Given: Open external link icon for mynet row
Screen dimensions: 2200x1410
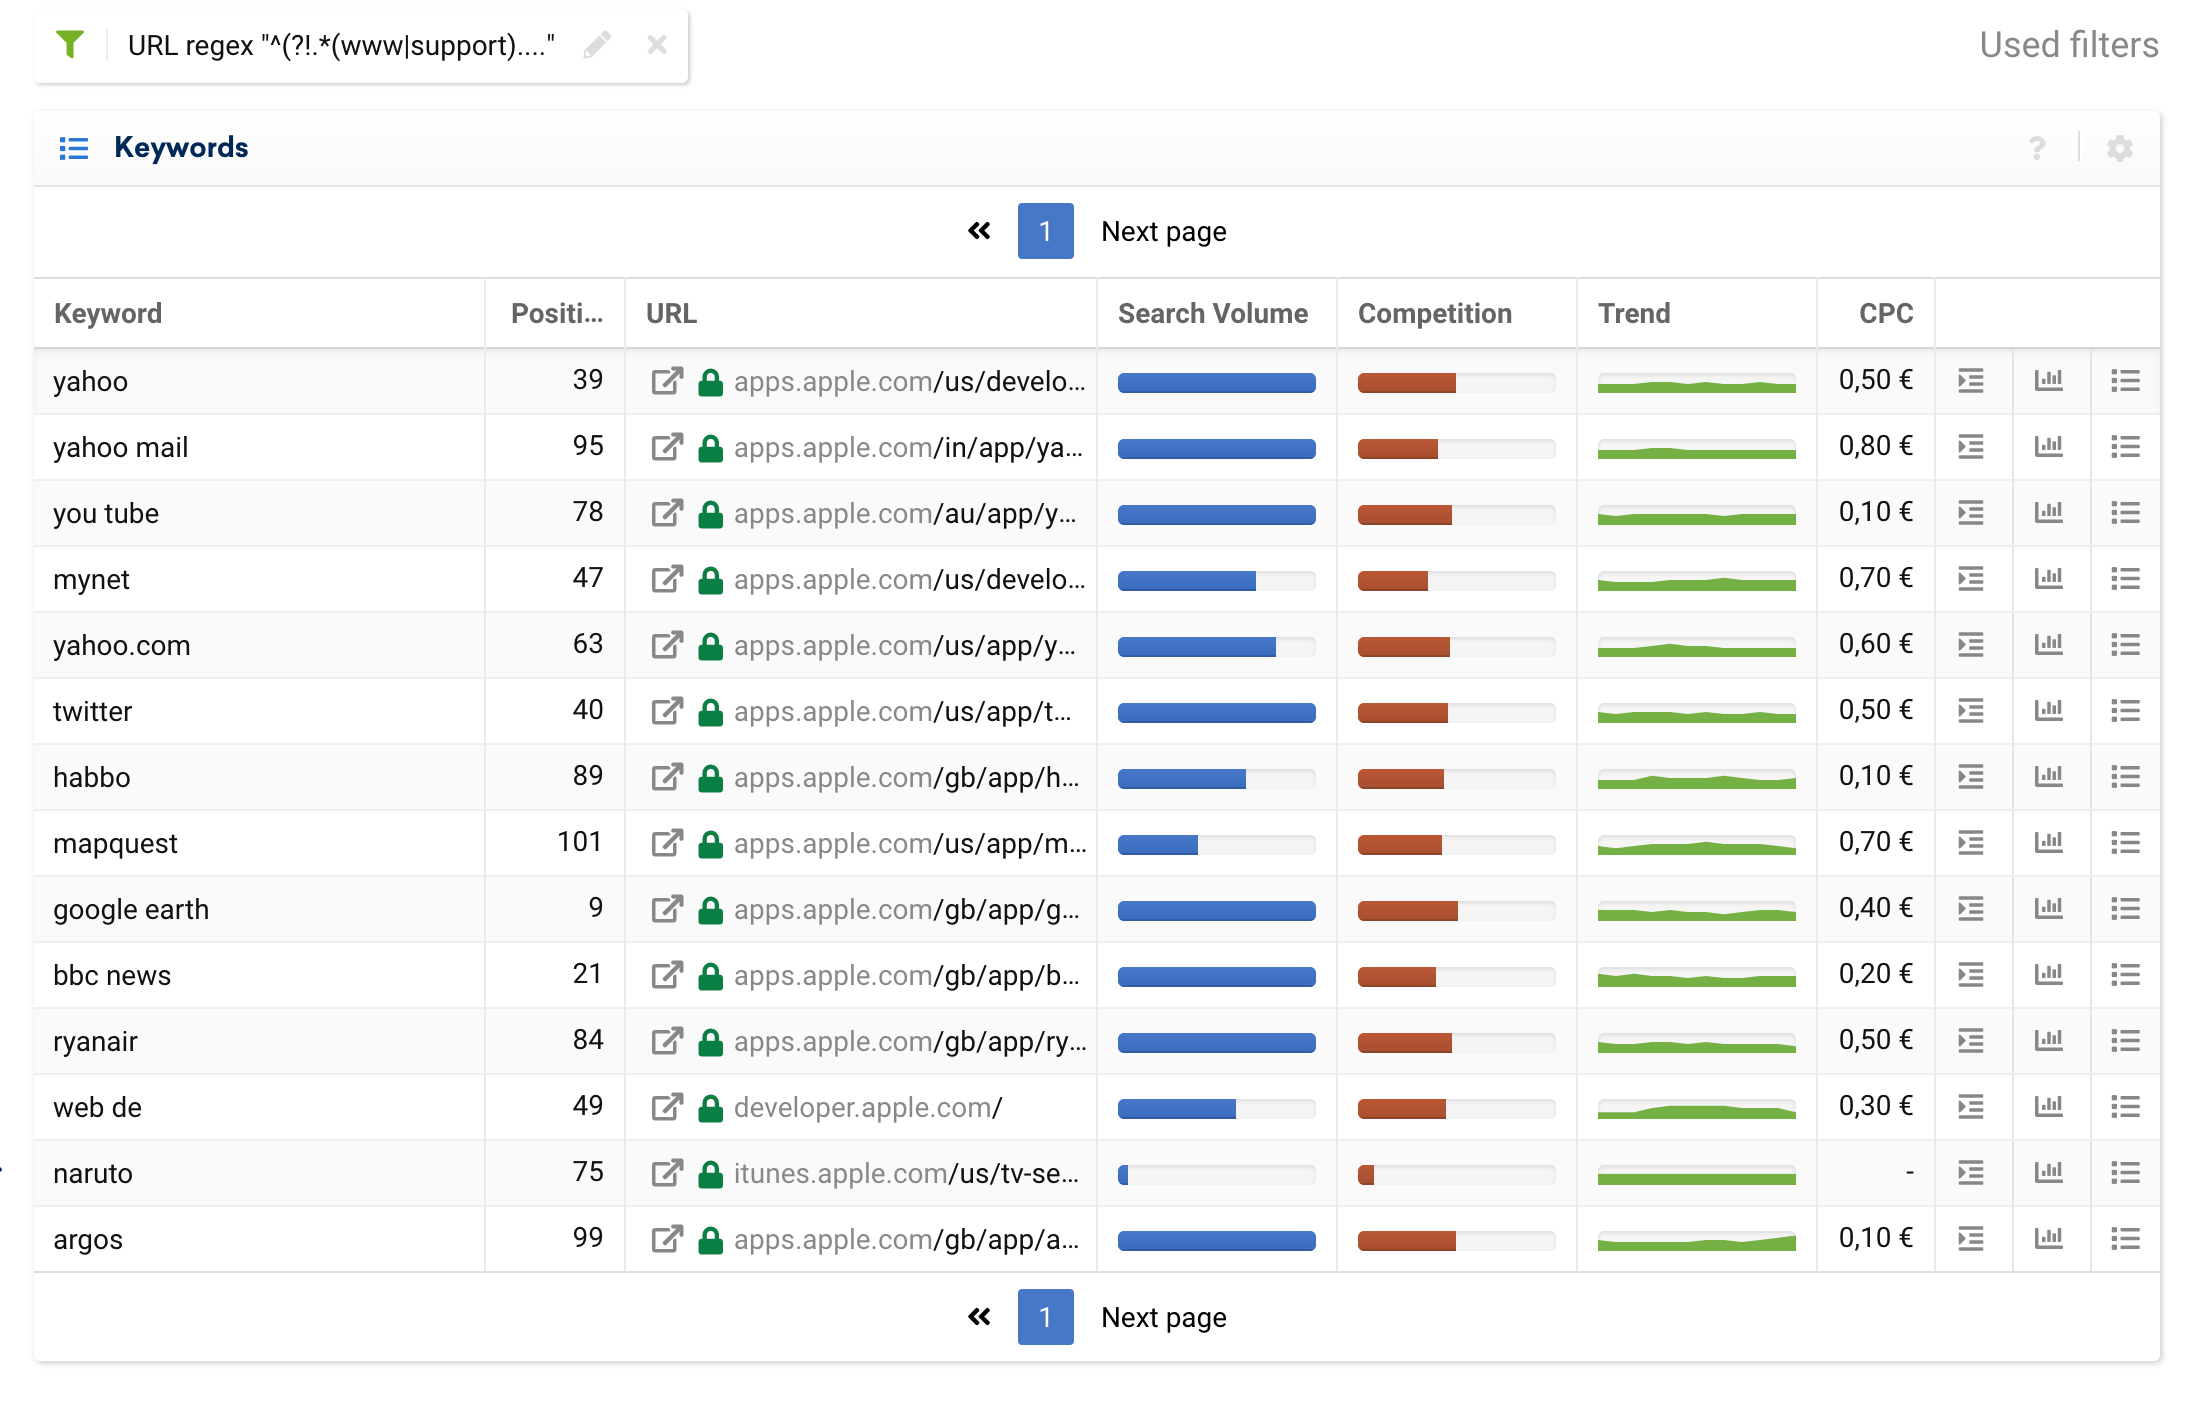Looking at the screenshot, I should (x=667, y=579).
